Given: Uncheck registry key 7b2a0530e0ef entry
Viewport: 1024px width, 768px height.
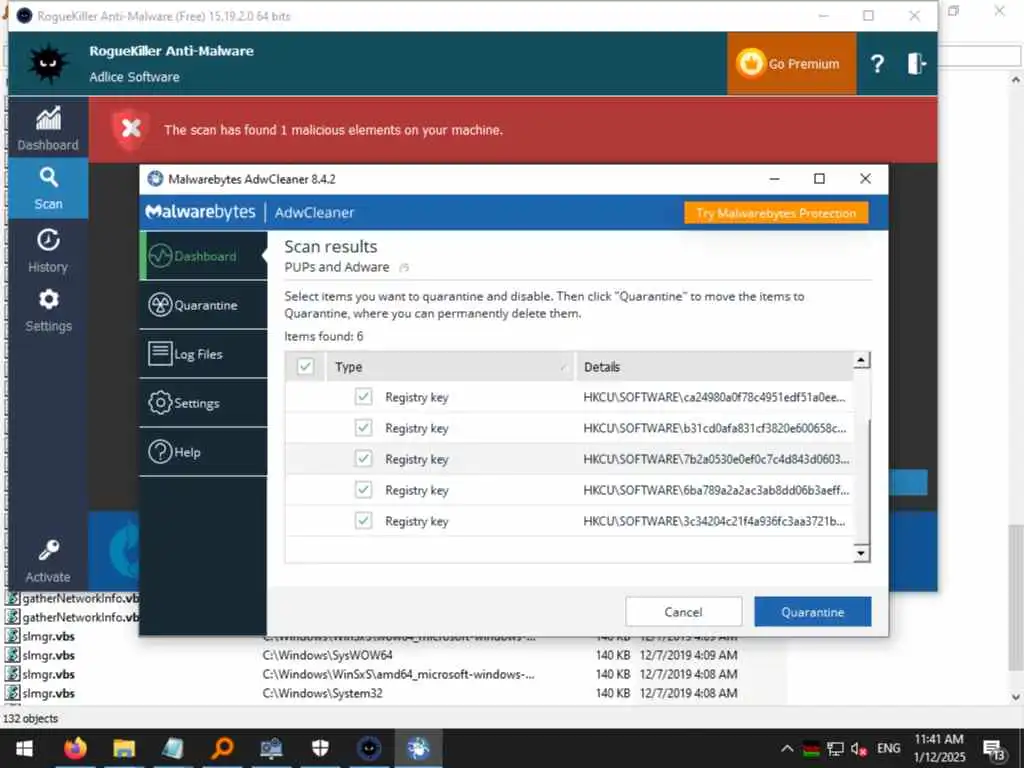Looking at the screenshot, I should [x=364, y=458].
